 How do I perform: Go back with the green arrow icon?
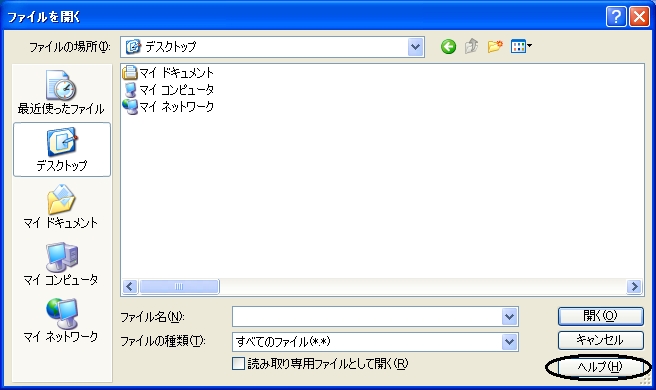pos(448,46)
